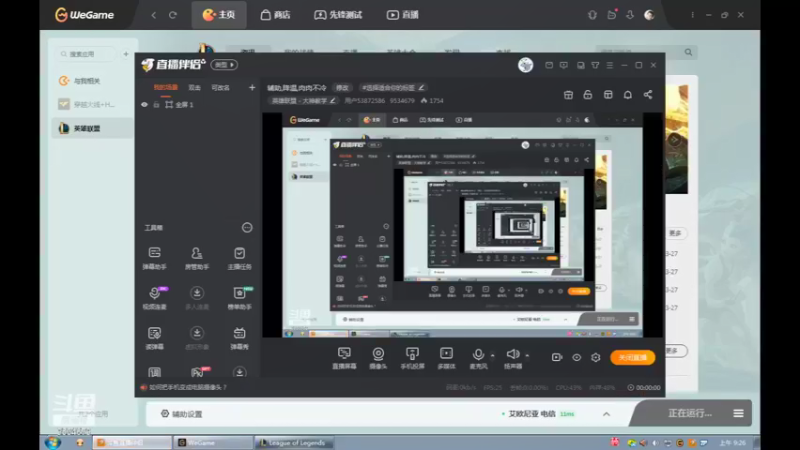Open the 房管助手 tool

(x=196, y=258)
